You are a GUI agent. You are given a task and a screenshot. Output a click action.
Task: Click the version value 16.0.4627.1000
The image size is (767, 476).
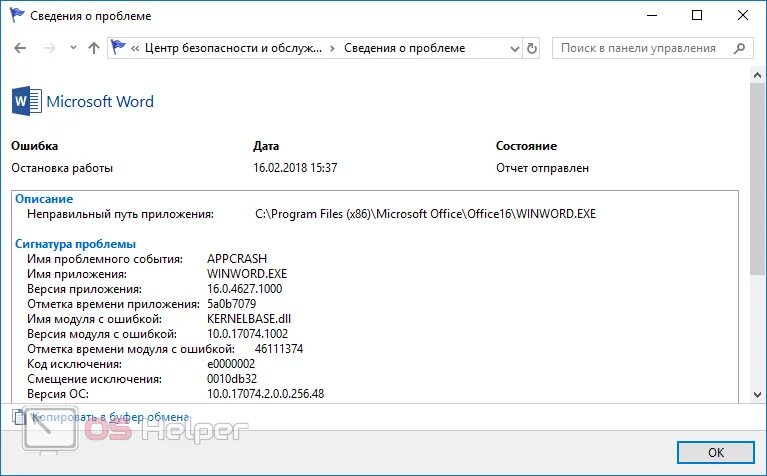245,289
